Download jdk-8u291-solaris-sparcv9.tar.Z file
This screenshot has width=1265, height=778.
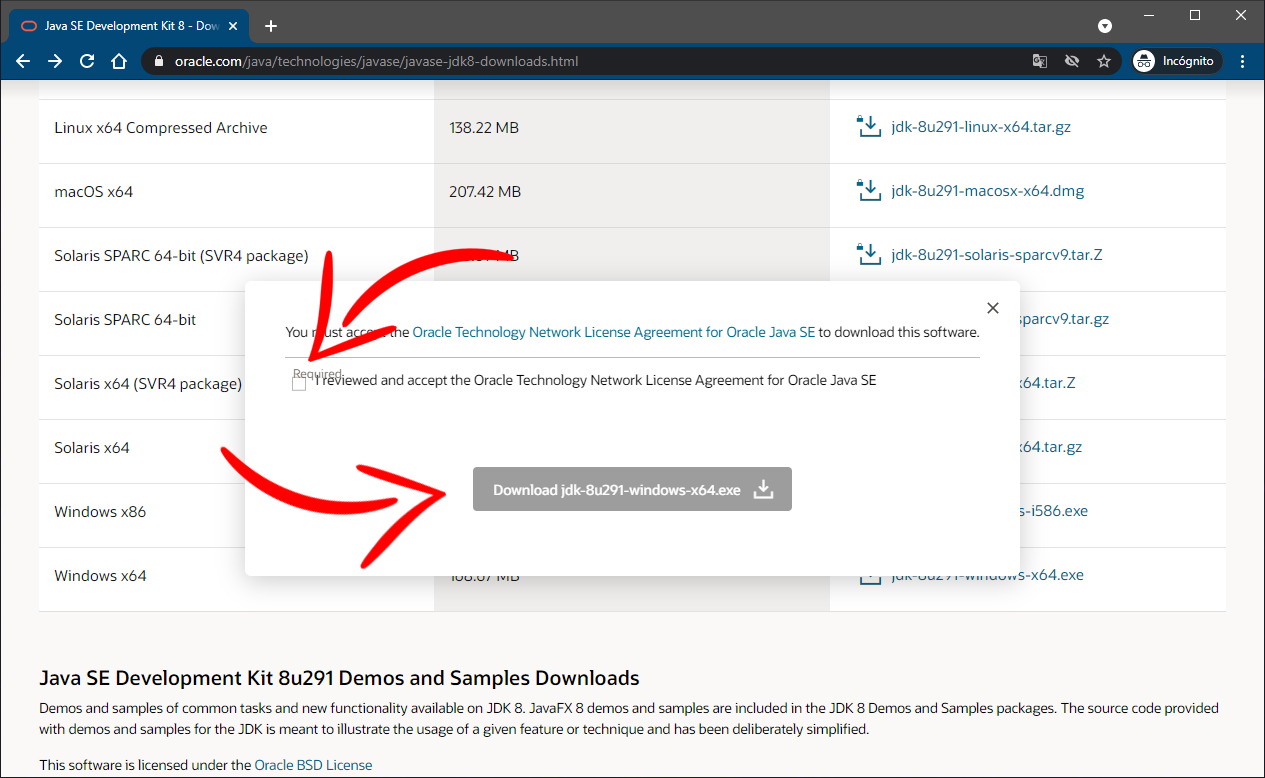point(997,255)
